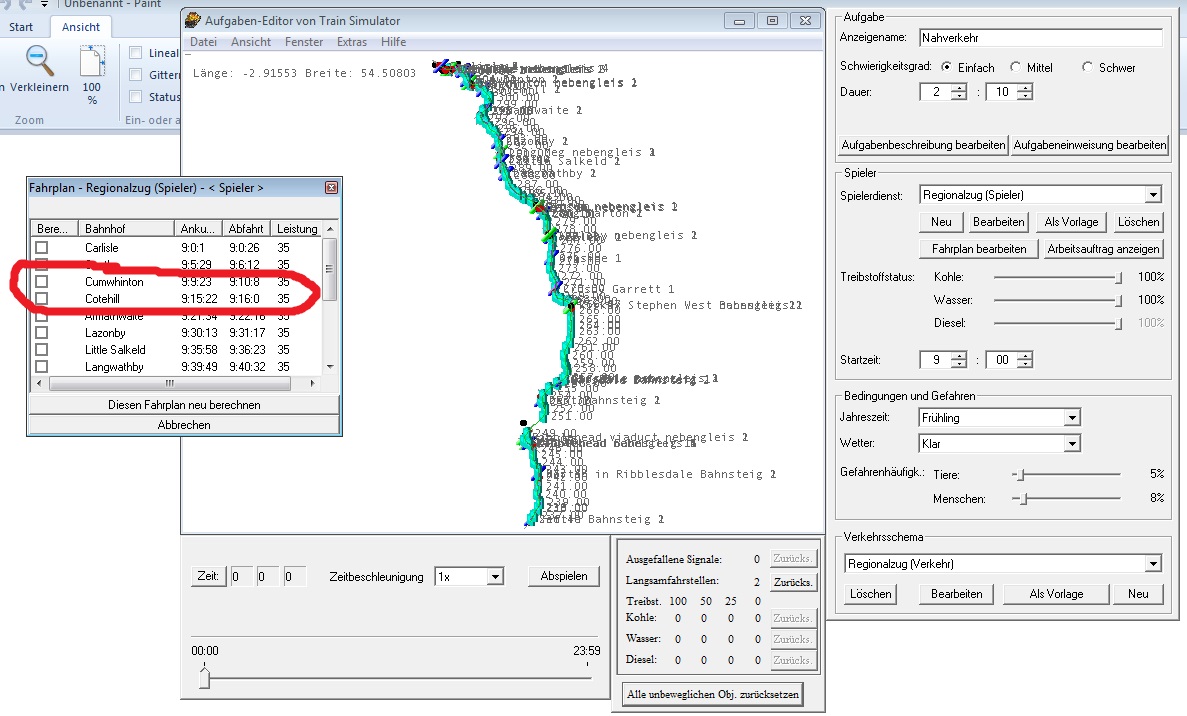The height and width of the screenshot is (716, 1187).
Task: Open the Spielerdienst dropdown
Action: point(1153,195)
